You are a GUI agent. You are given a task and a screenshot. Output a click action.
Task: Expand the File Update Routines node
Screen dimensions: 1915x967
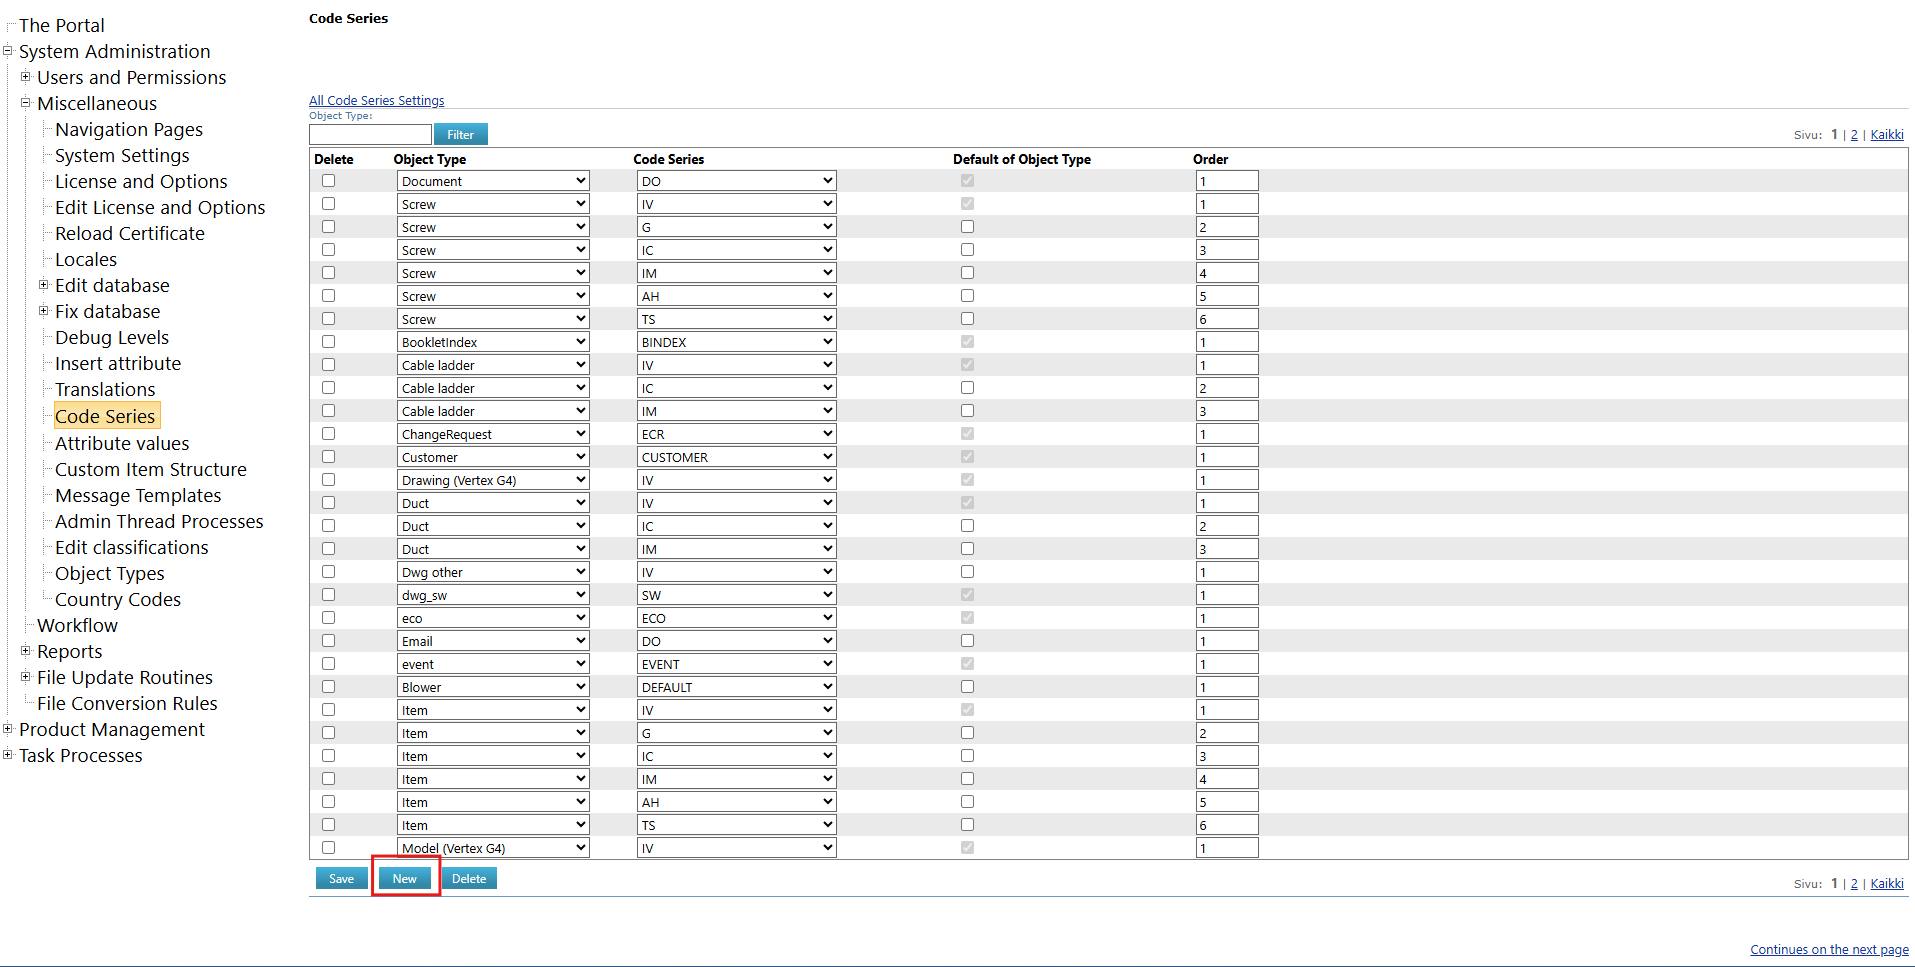(x=25, y=677)
